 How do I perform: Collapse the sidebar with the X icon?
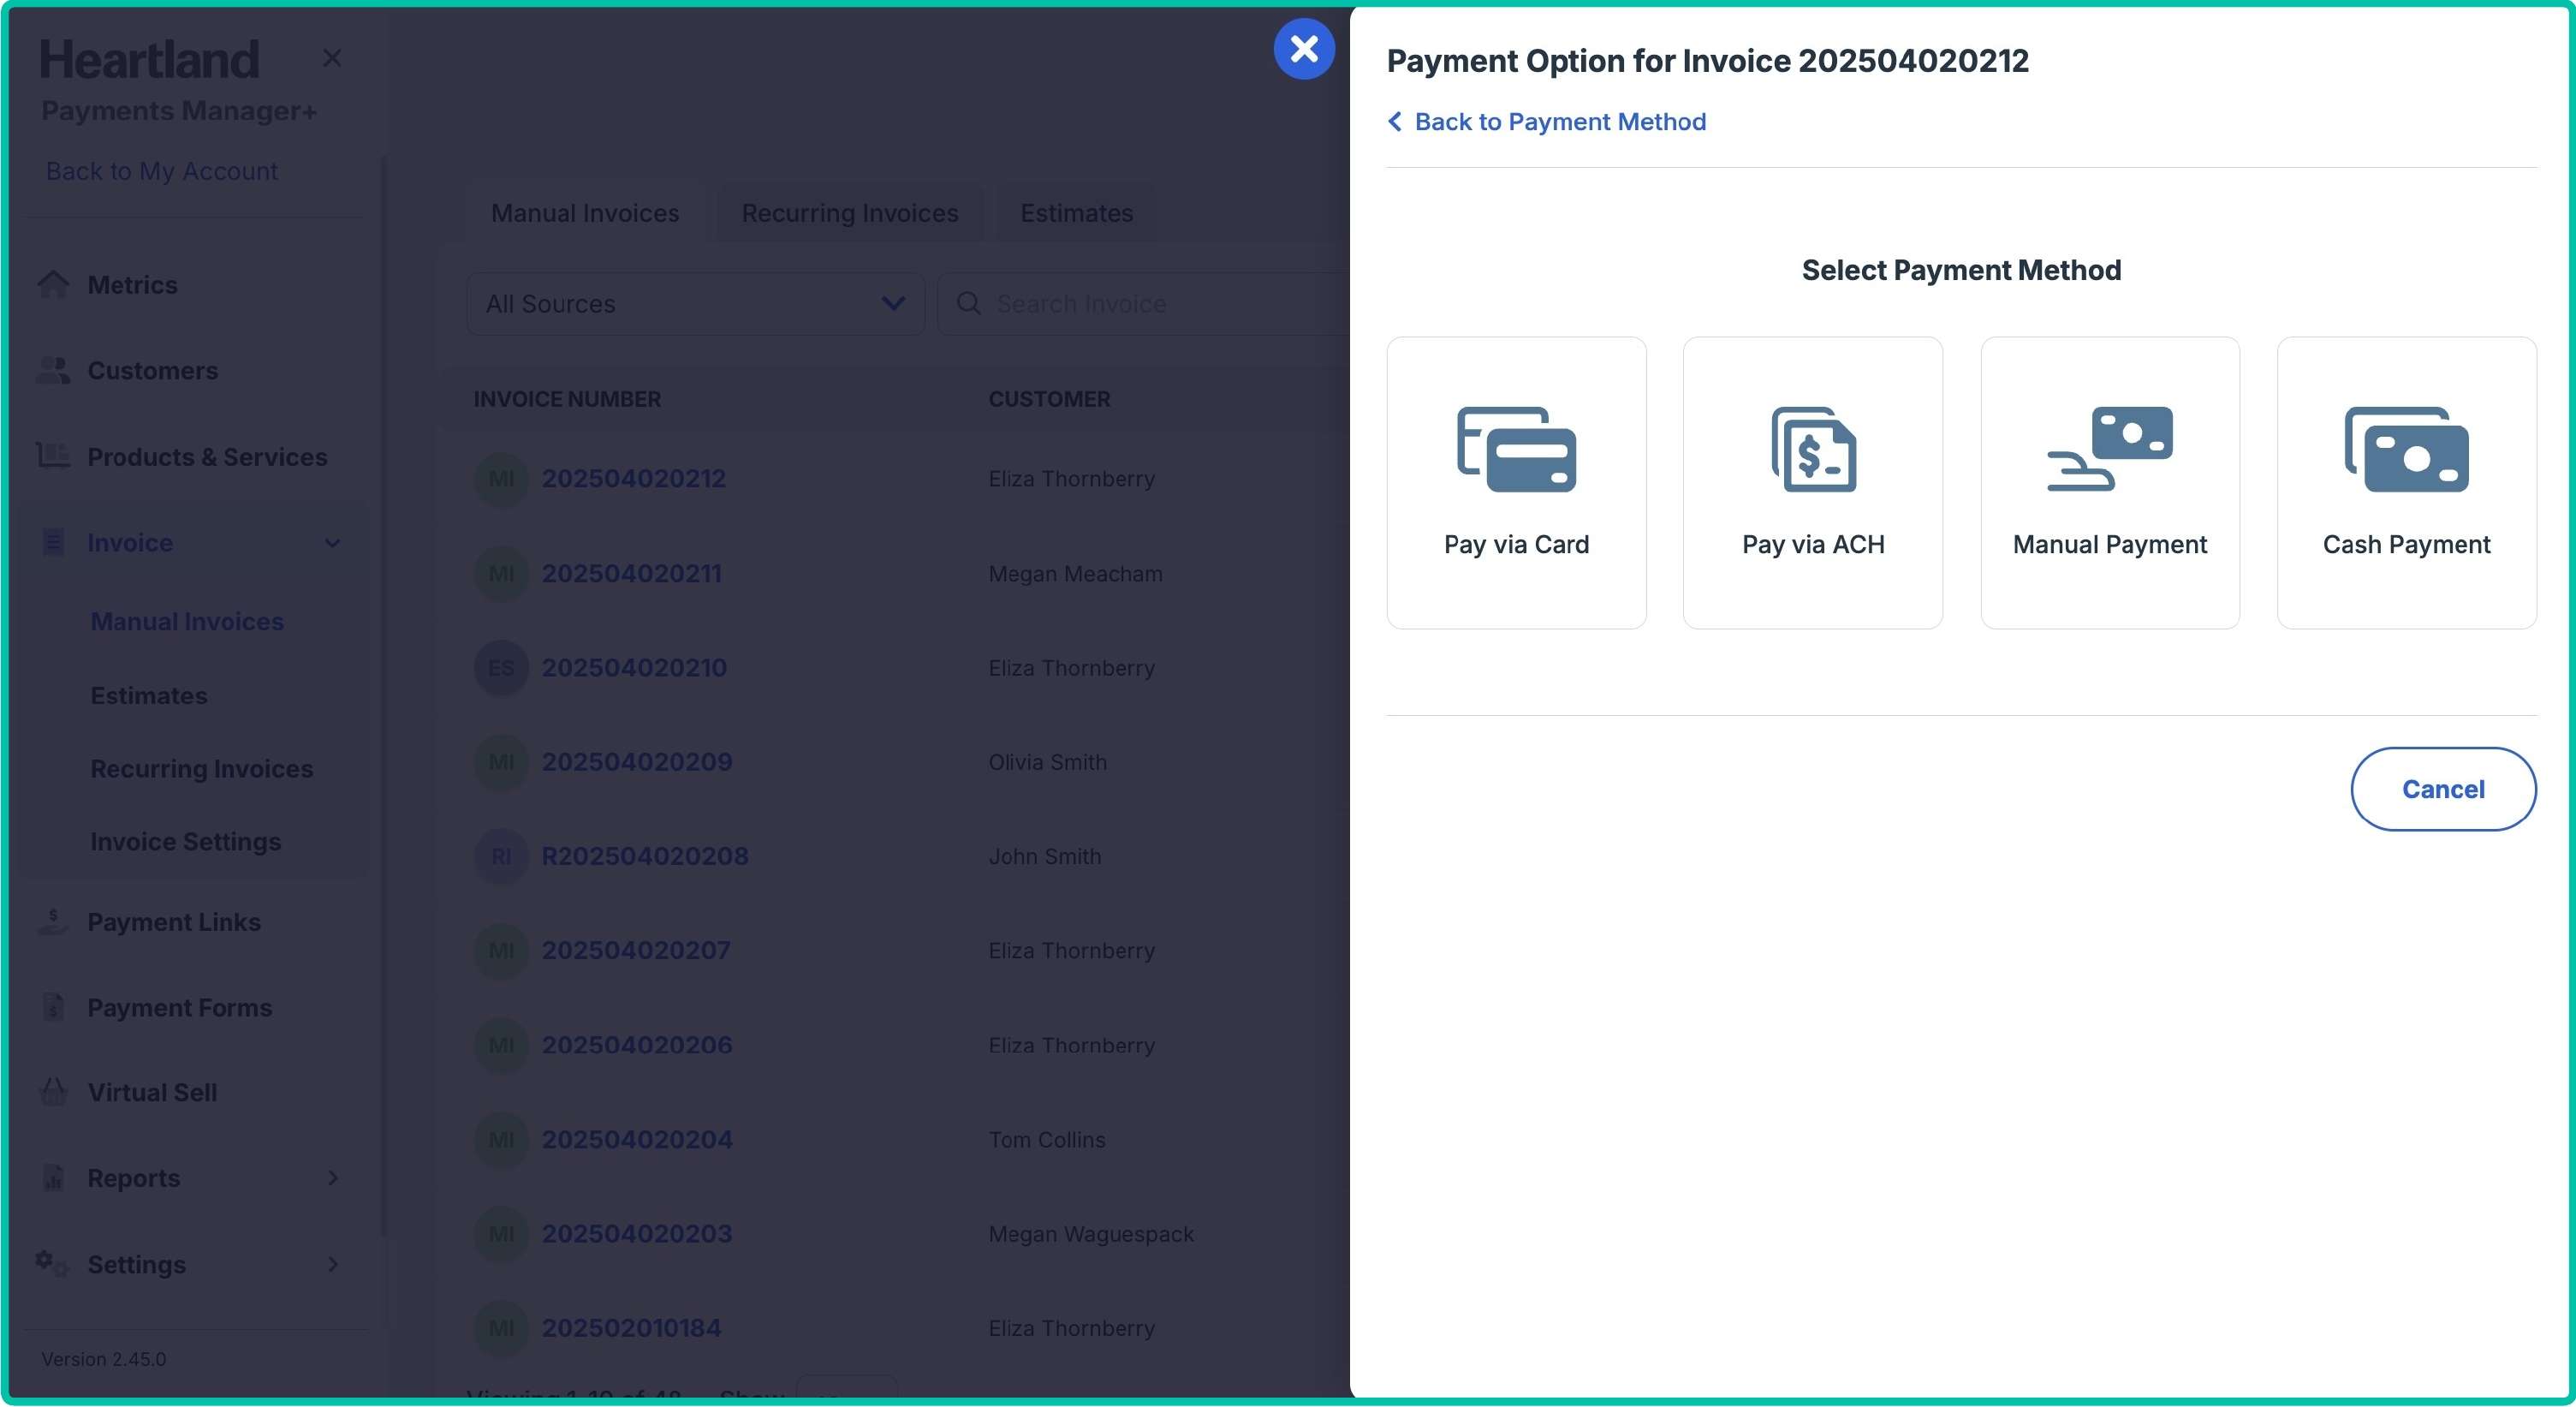pos(332,58)
